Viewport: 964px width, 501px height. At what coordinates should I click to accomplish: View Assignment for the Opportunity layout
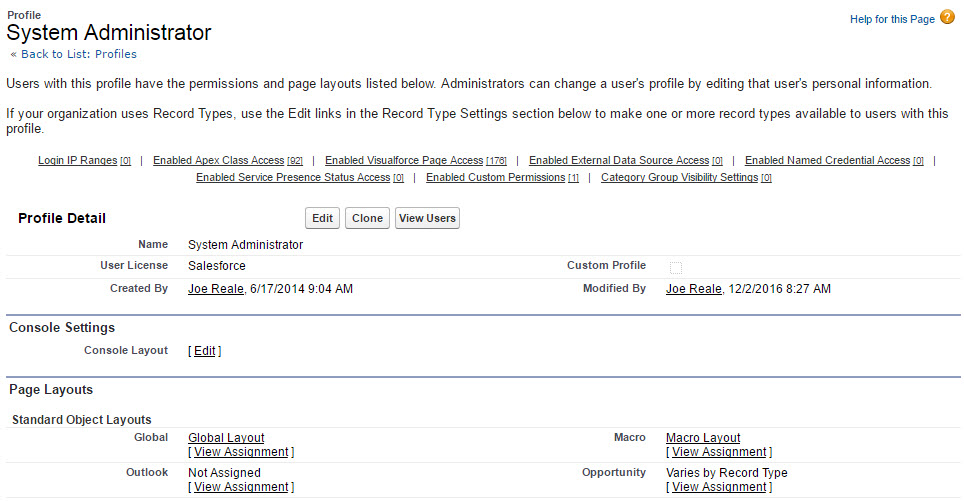coord(719,487)
